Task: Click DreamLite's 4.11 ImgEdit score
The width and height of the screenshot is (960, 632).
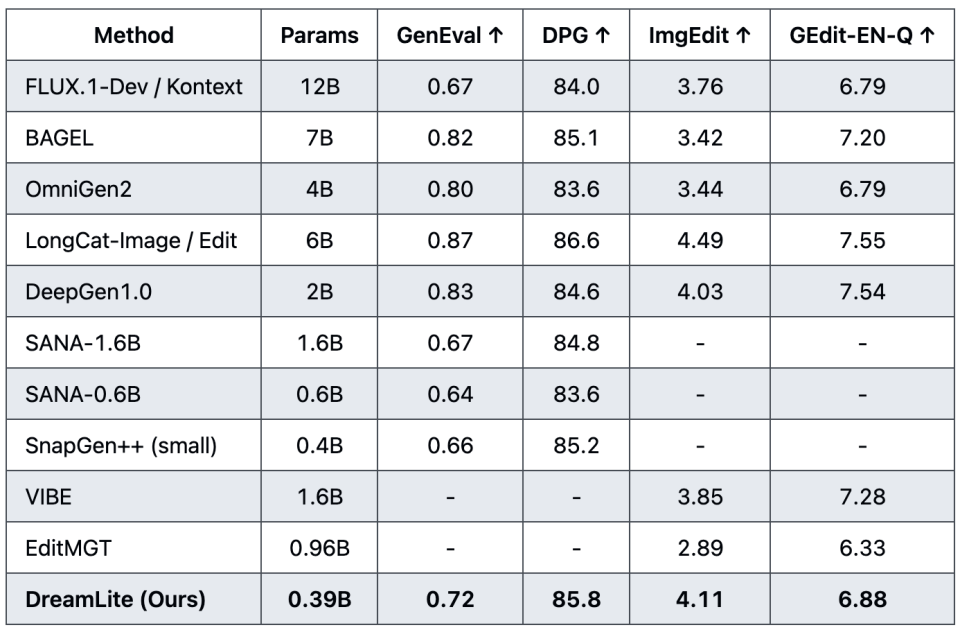Action: 700,599
